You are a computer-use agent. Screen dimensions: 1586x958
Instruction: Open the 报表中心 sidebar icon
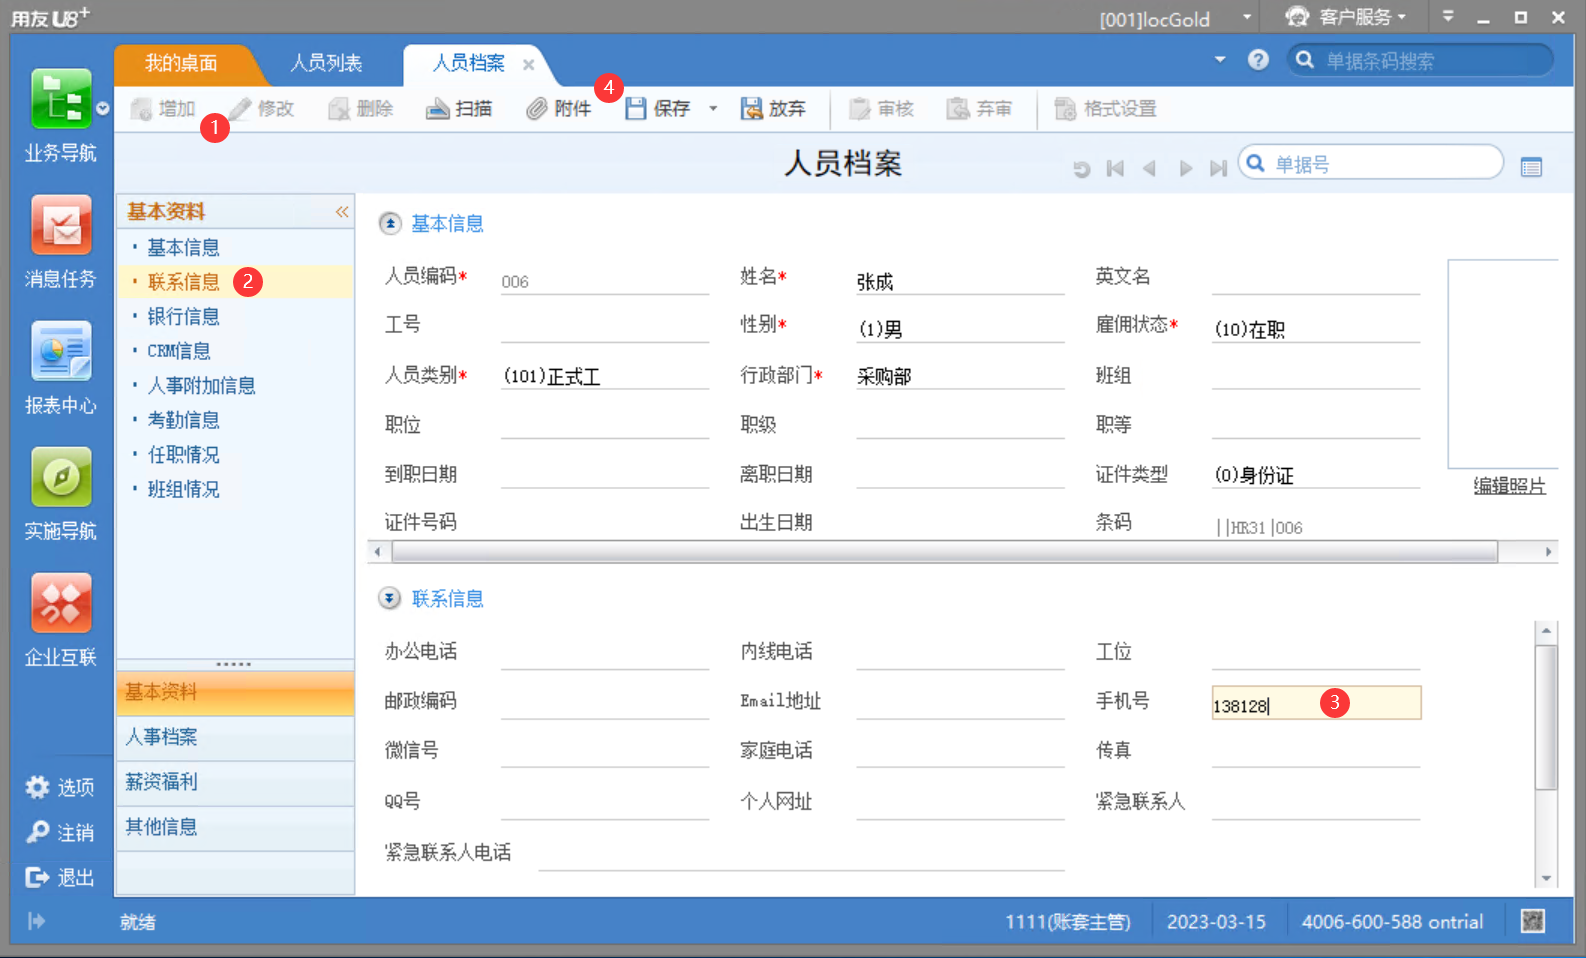point(61,352)
